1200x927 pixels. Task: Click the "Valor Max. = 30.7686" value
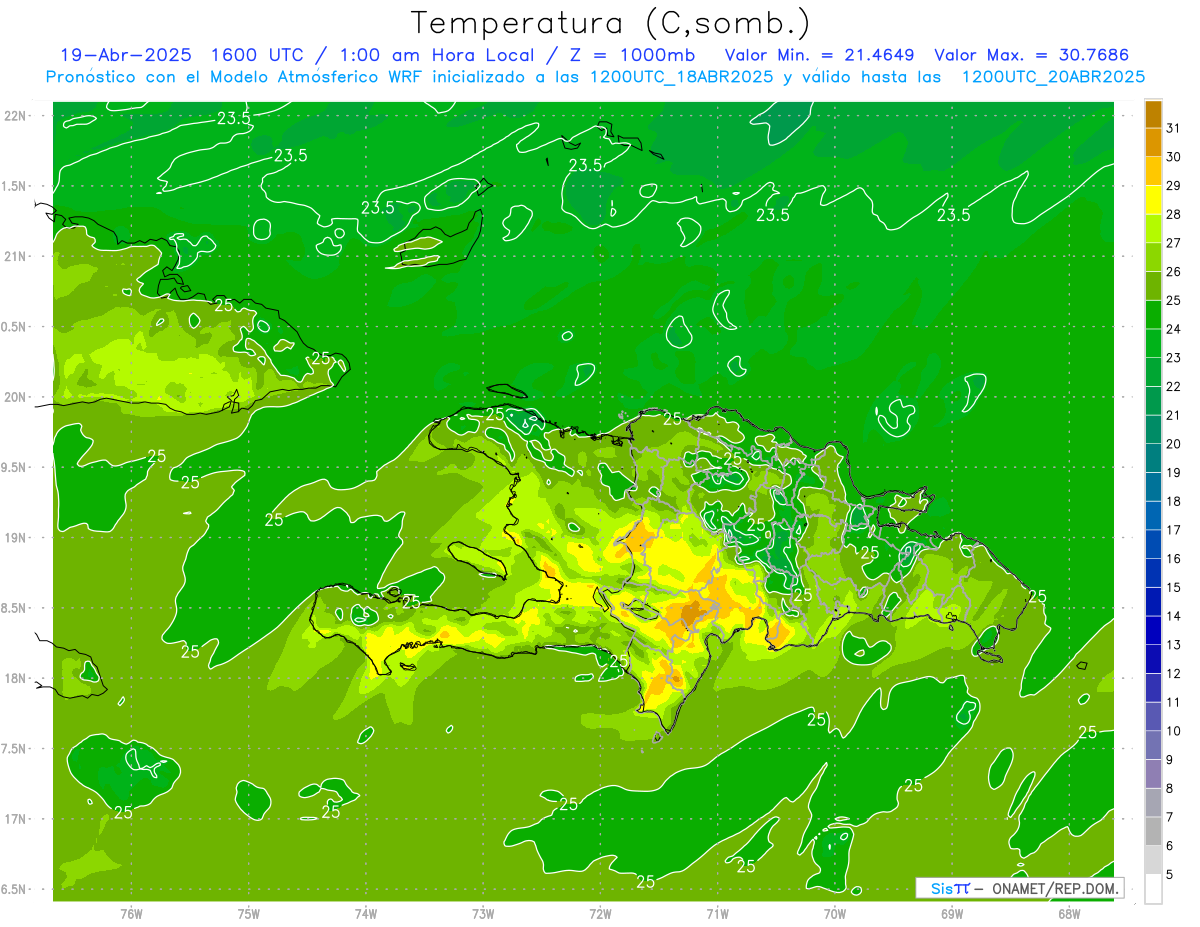(x=1033, y=55)
